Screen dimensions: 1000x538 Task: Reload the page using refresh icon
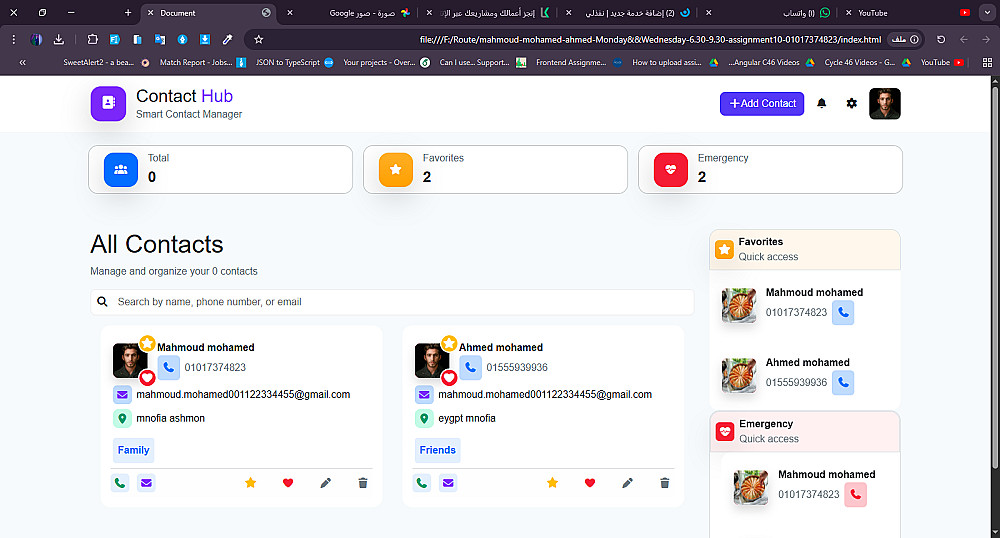[941, 40]
